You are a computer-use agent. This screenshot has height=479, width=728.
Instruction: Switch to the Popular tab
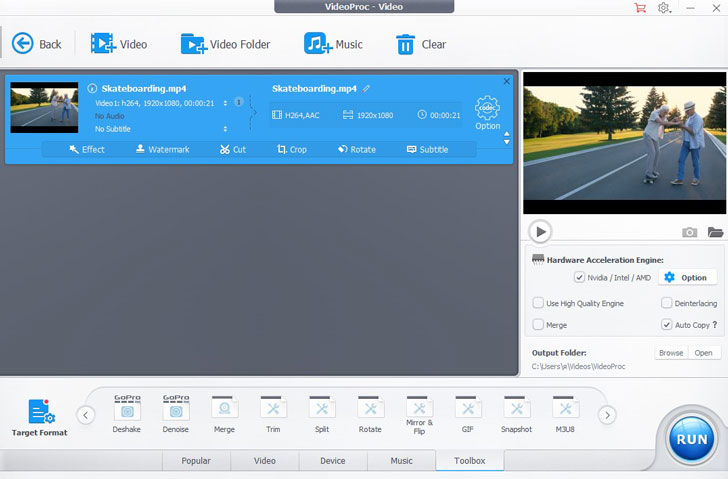pos(196,460)
